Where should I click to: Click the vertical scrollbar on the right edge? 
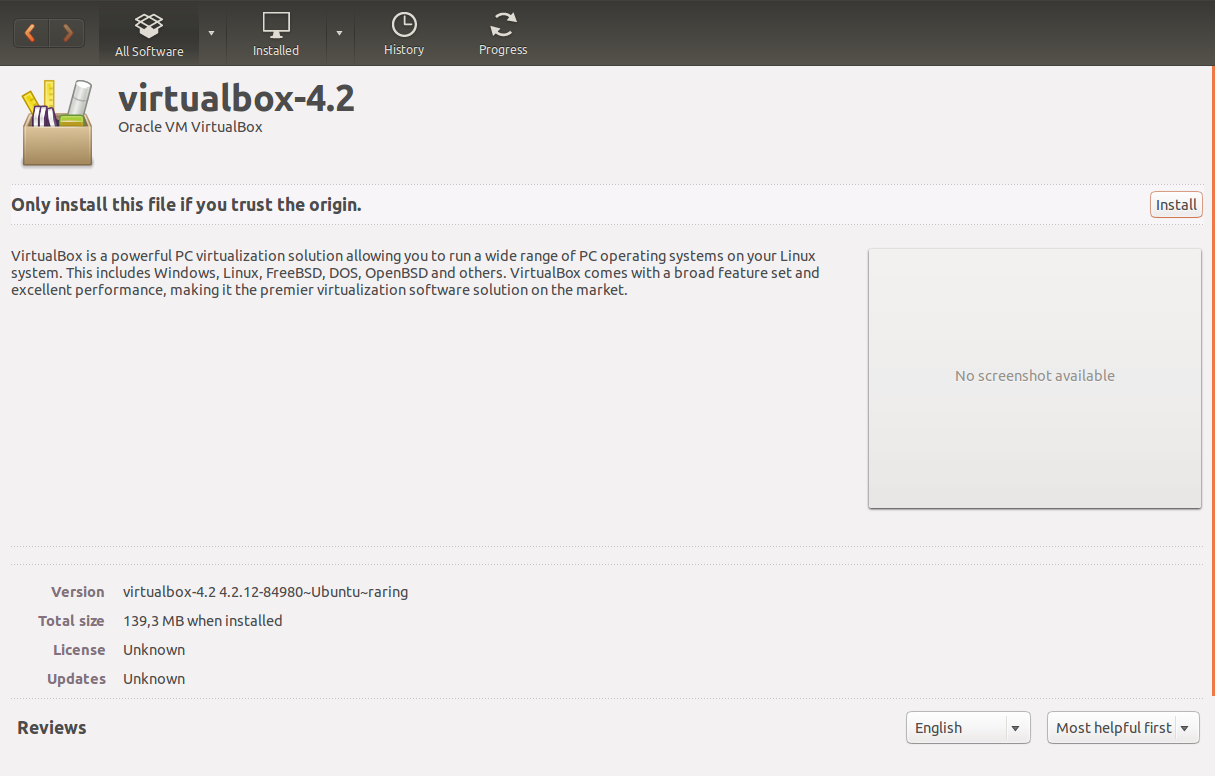(1212, 380)
